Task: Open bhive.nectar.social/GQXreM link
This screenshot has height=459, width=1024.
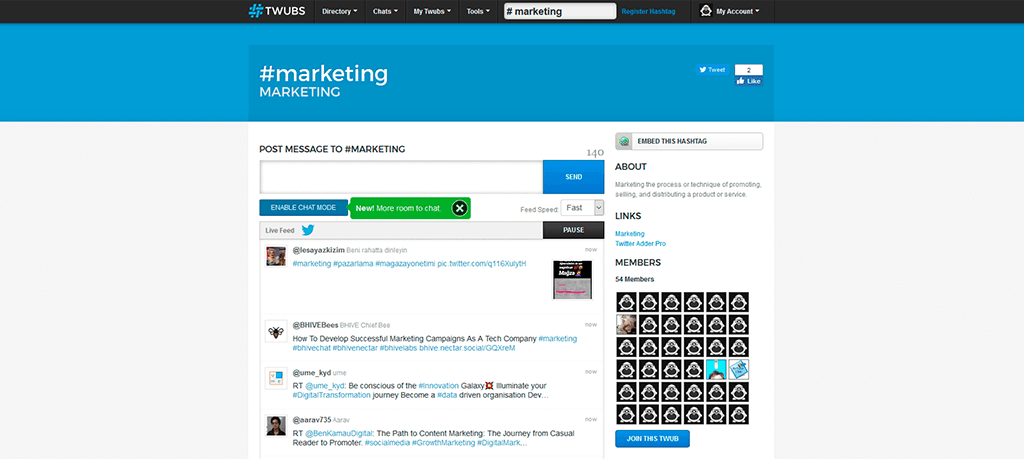Action: click(x=468, y=348)
